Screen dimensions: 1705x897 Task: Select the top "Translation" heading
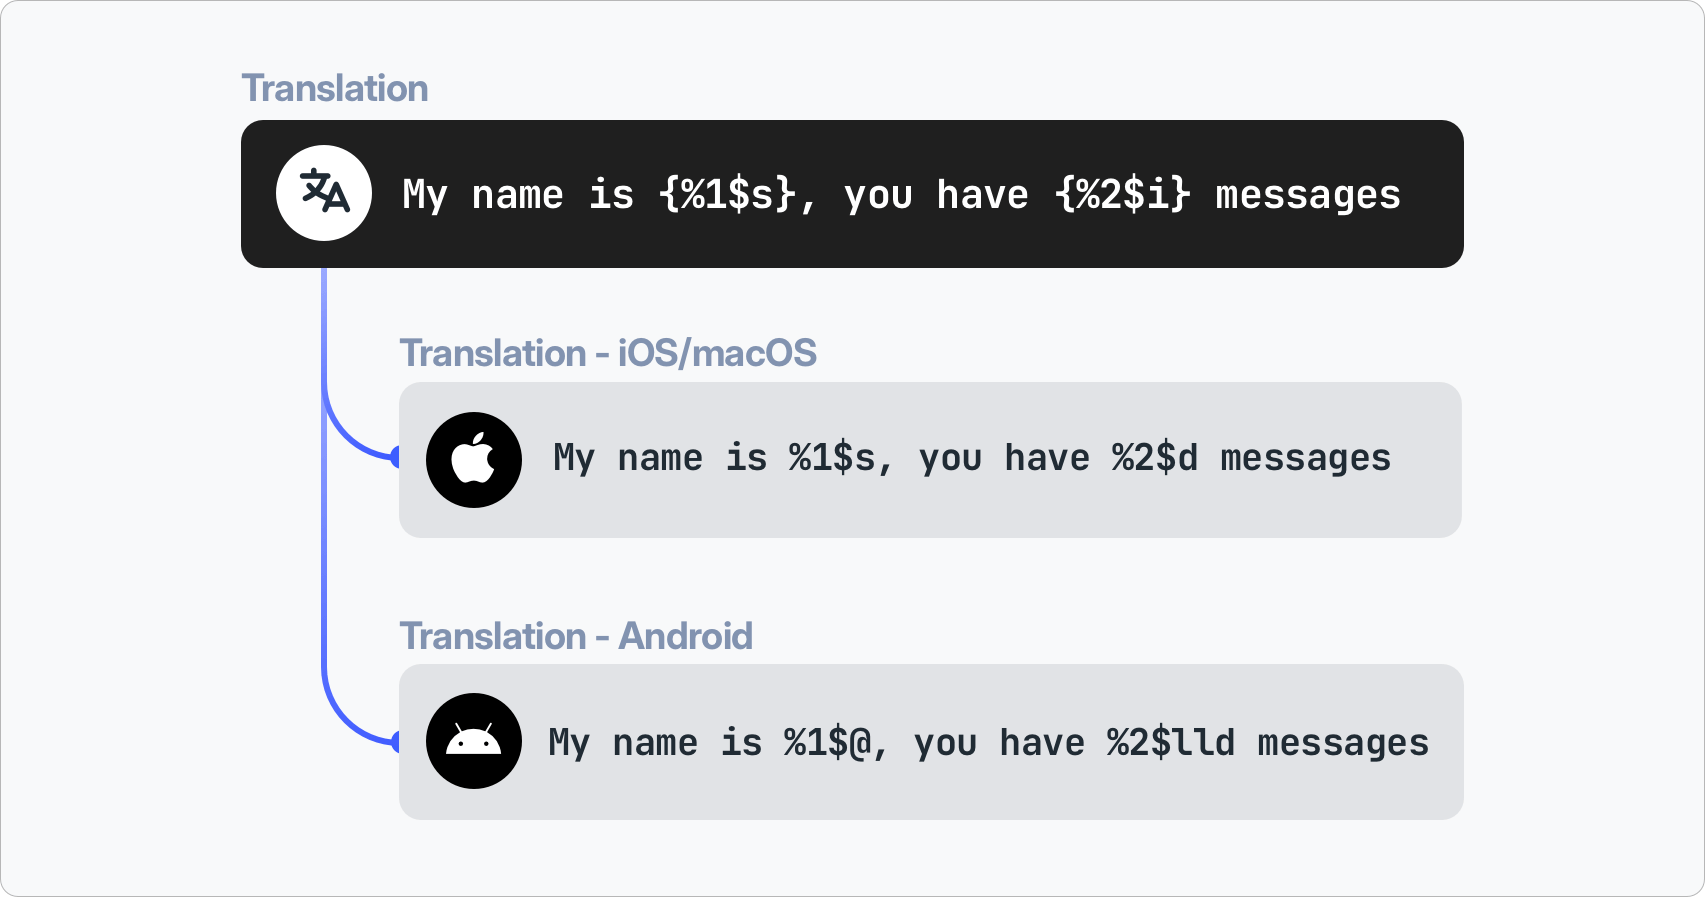[x=335, y=88]
